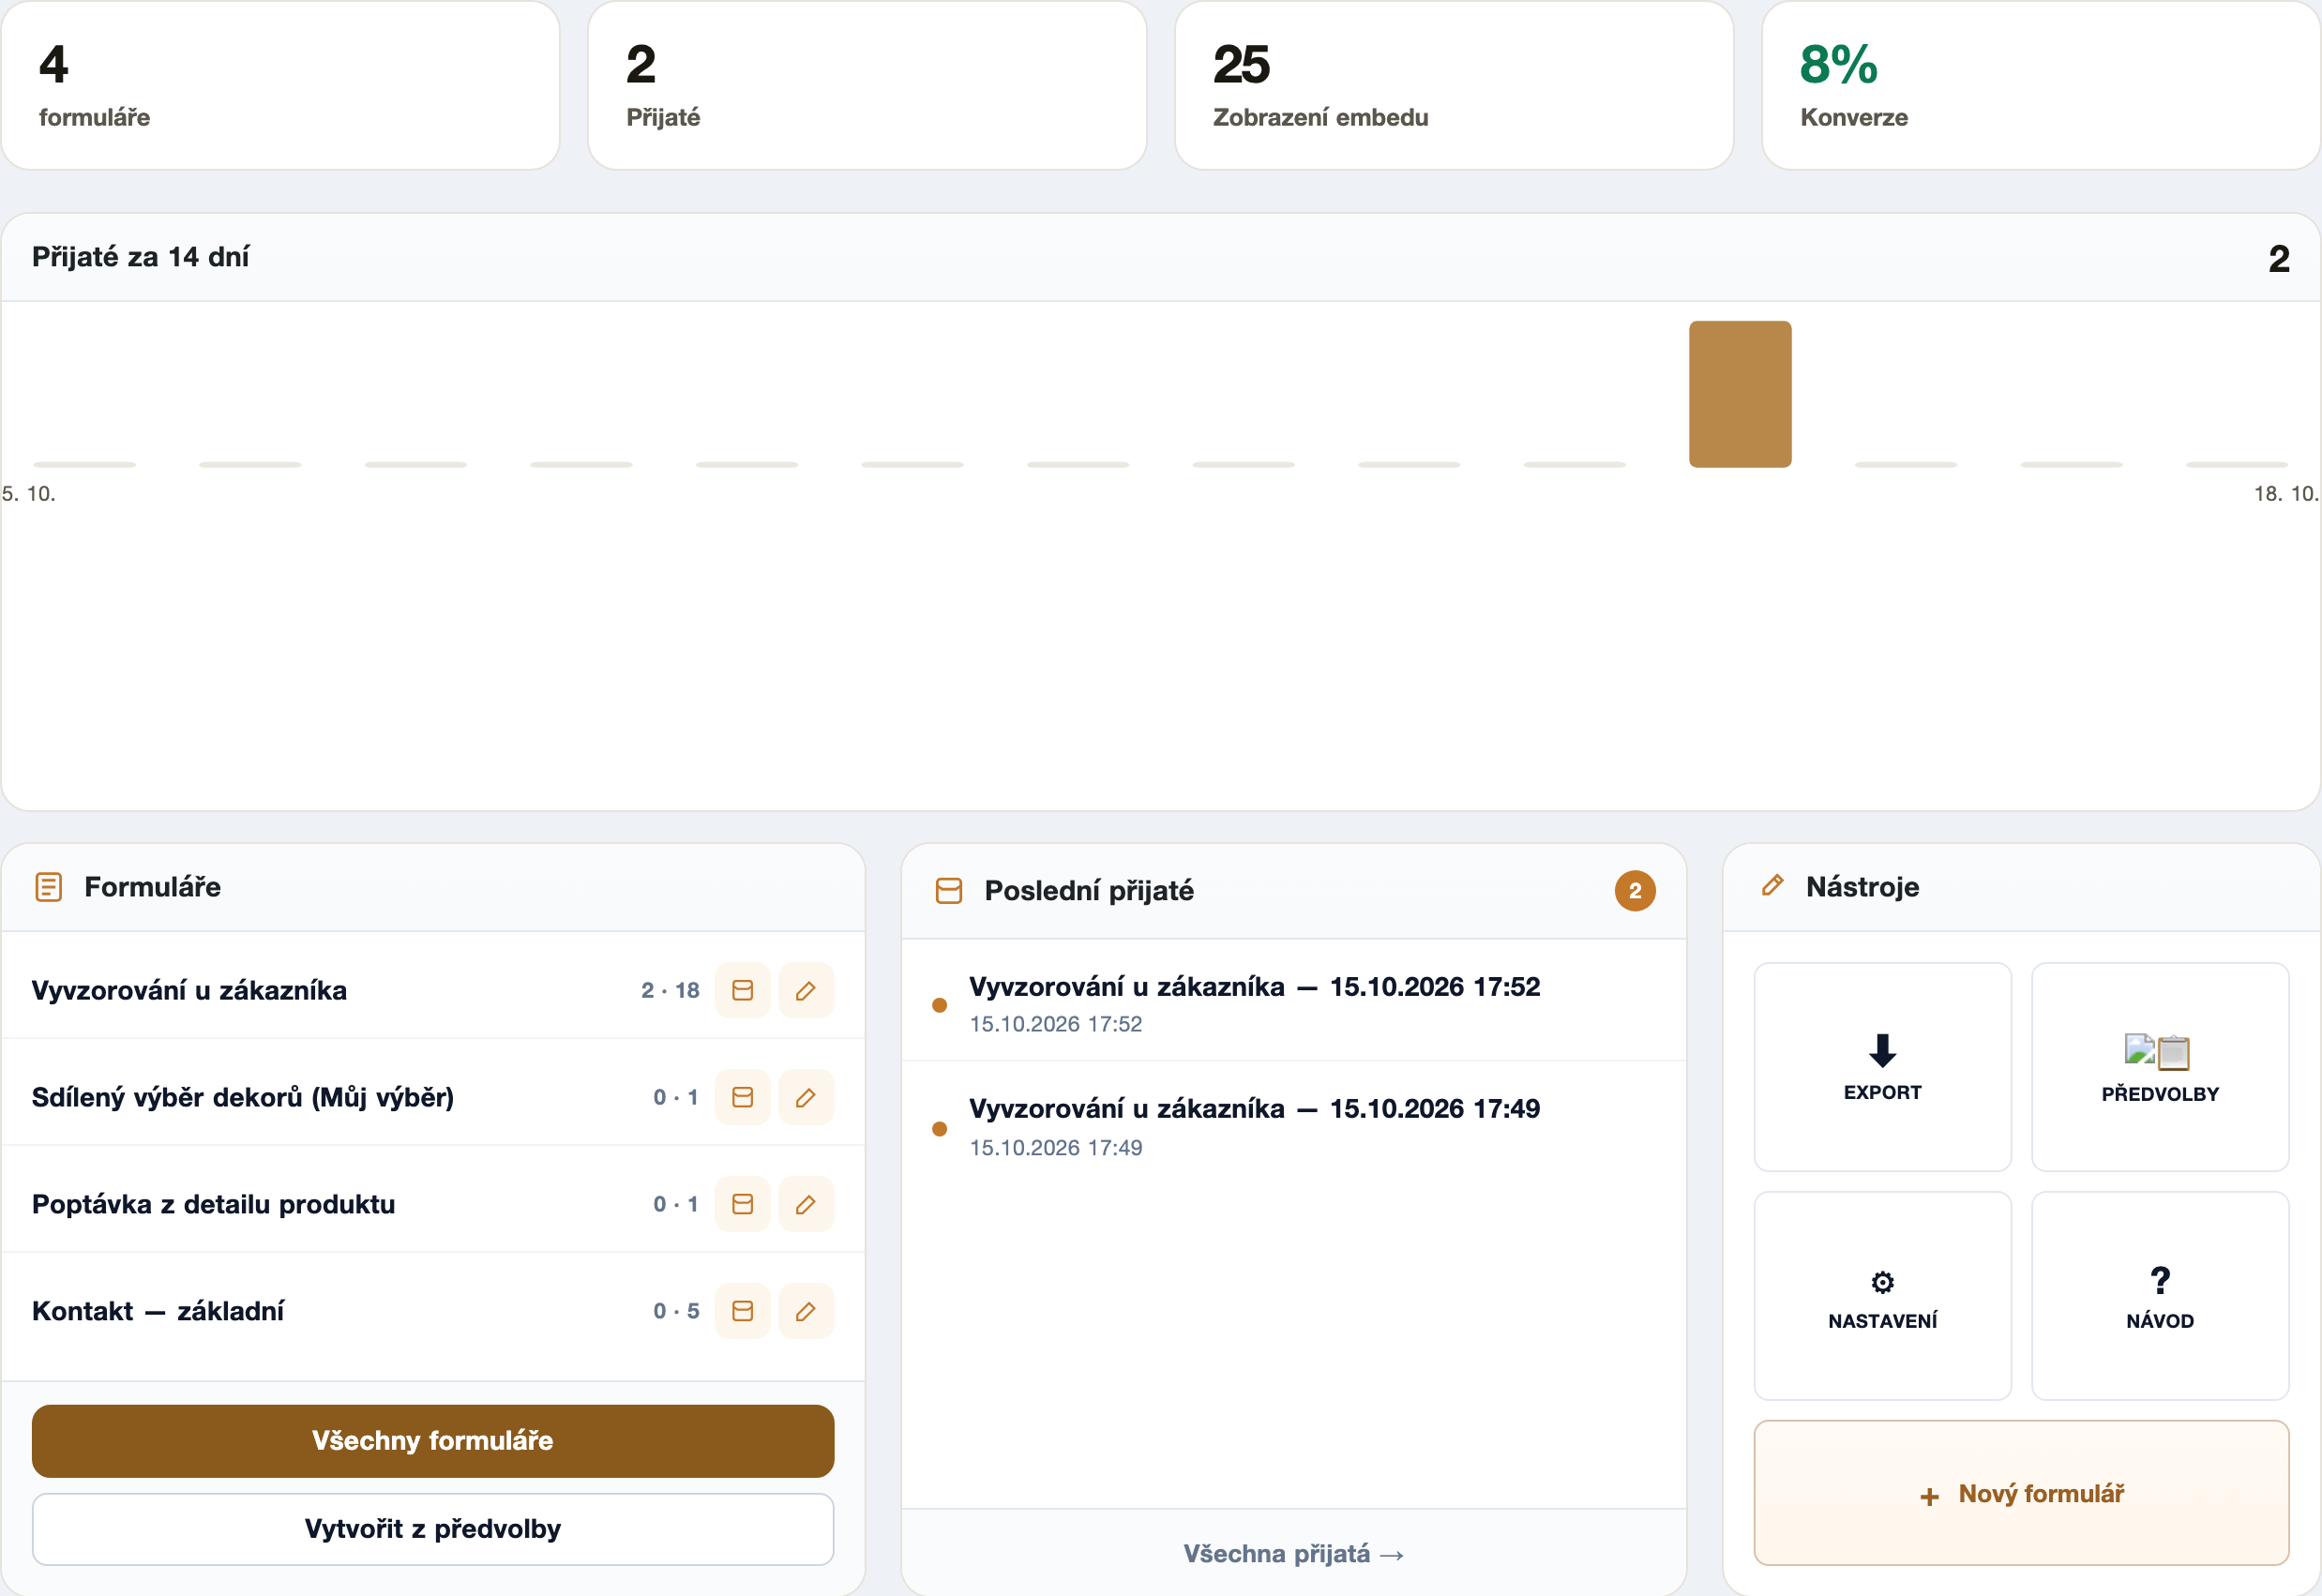Edit the Sdílený výběr dekorů form
This screenshot has height=1596, width=2322.
click(x=806, y=1097)
